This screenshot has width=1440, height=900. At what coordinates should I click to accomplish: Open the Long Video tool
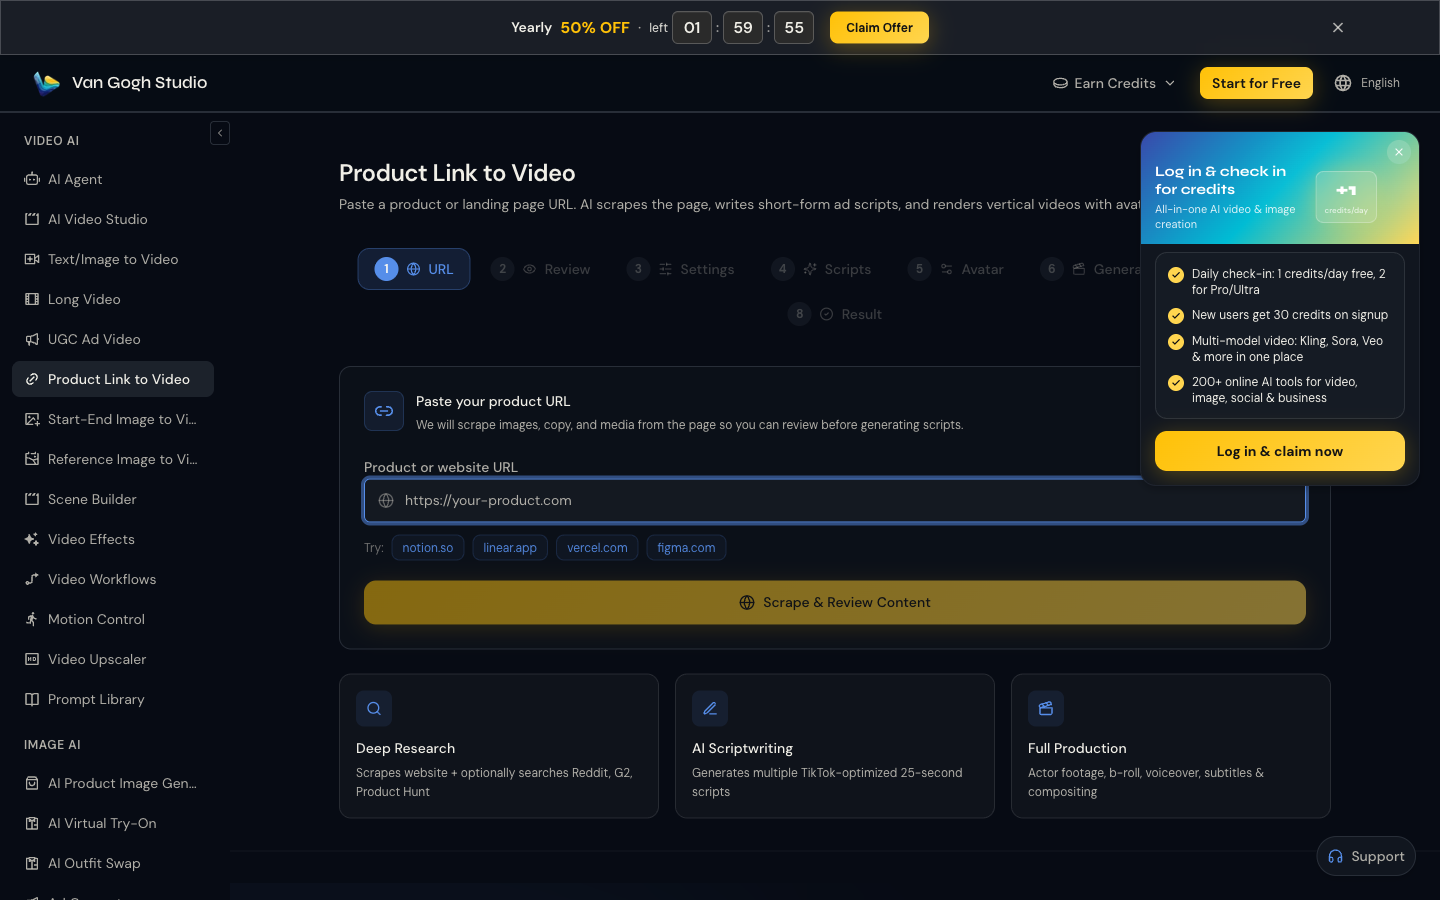click(x=113, y=299)
